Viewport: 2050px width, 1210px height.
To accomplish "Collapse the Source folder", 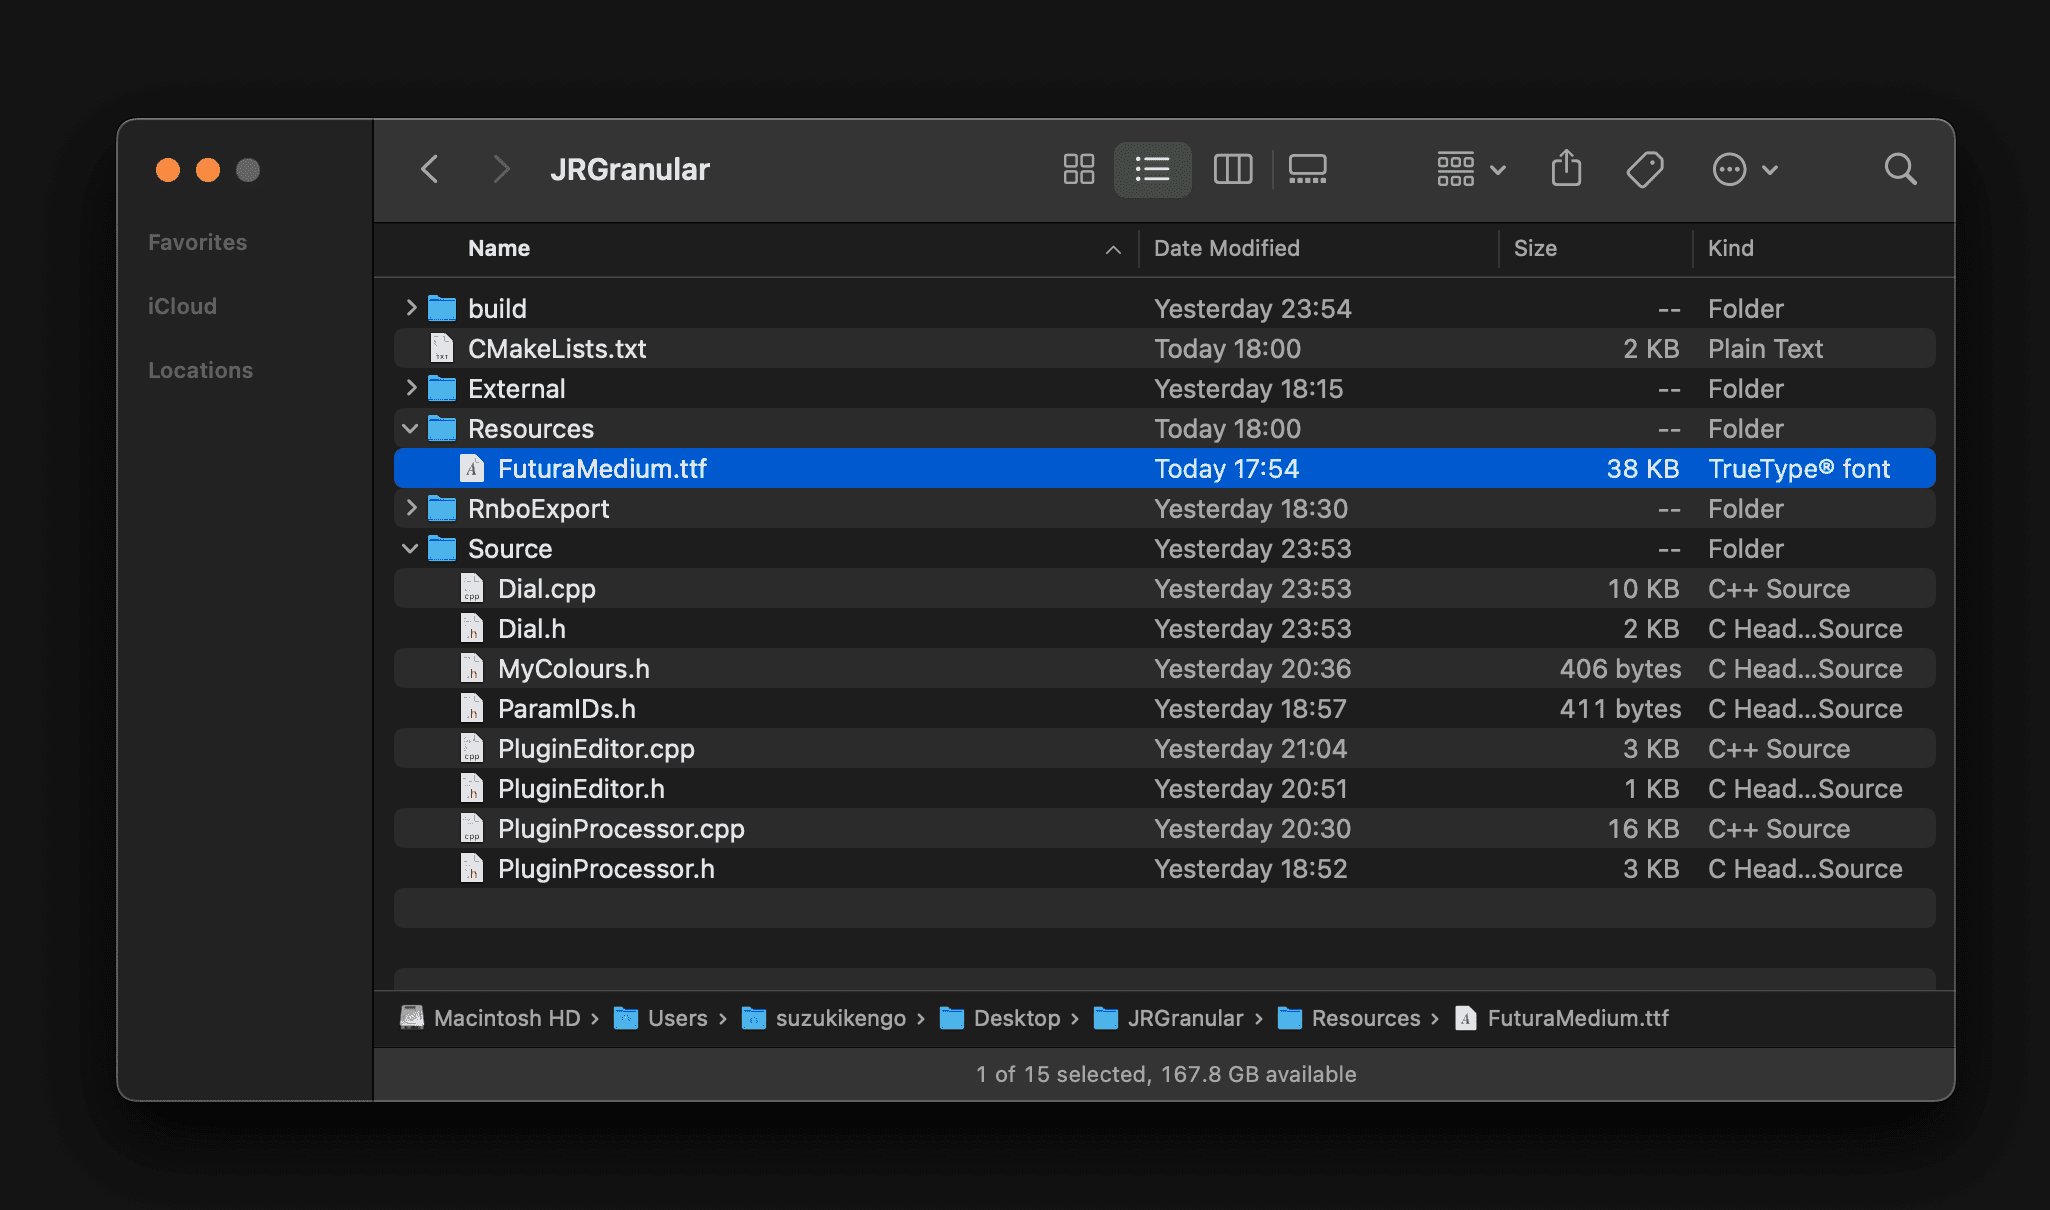I will click(410, 549).
